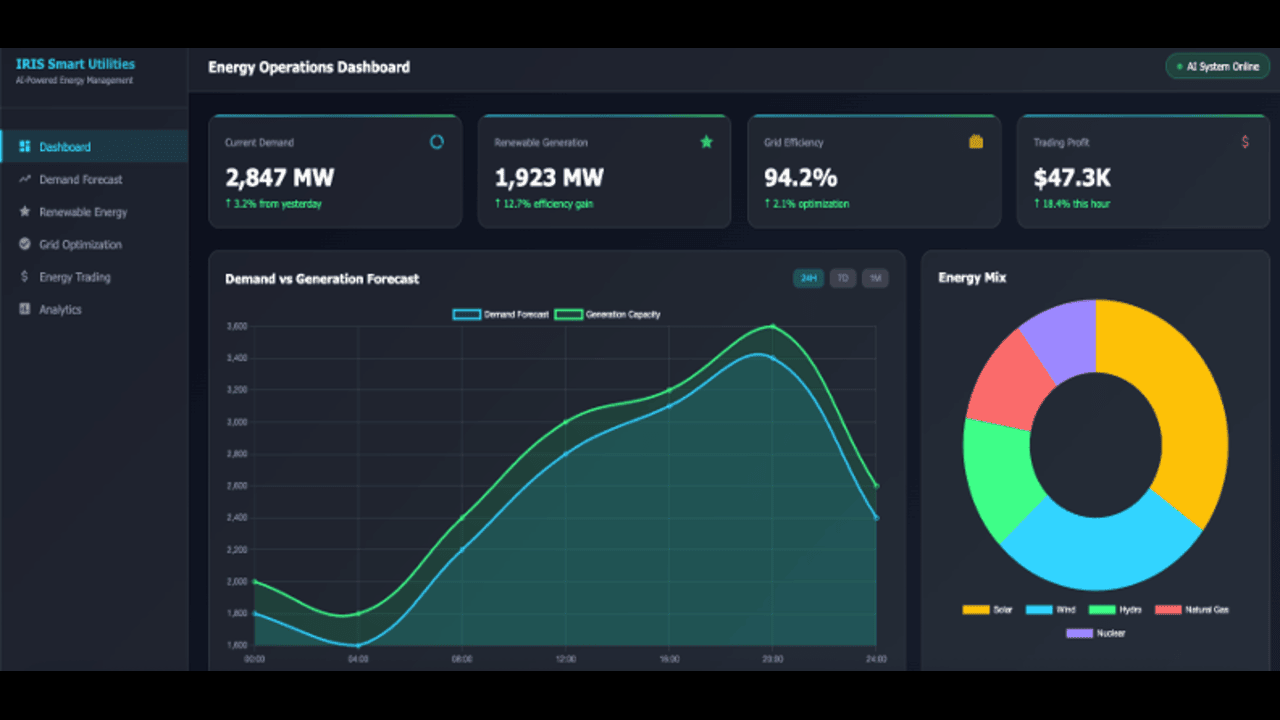Screen dimensions: 1280x720
Task: Click the Demand Forecast trend-line icon
Action: tap(25, 179)
